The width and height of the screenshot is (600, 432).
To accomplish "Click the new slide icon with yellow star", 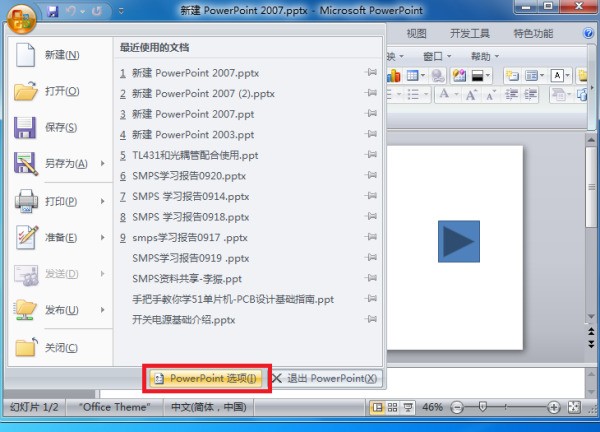I will point(512,76).
